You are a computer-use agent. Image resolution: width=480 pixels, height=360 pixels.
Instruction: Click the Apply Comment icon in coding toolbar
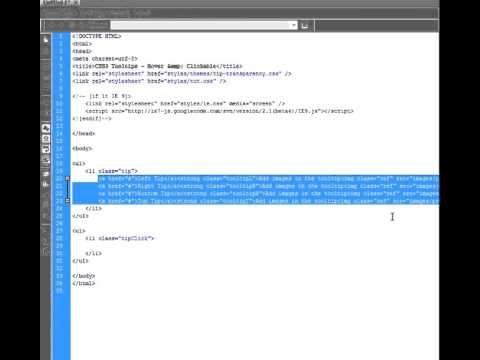click(x=46, y=128)
